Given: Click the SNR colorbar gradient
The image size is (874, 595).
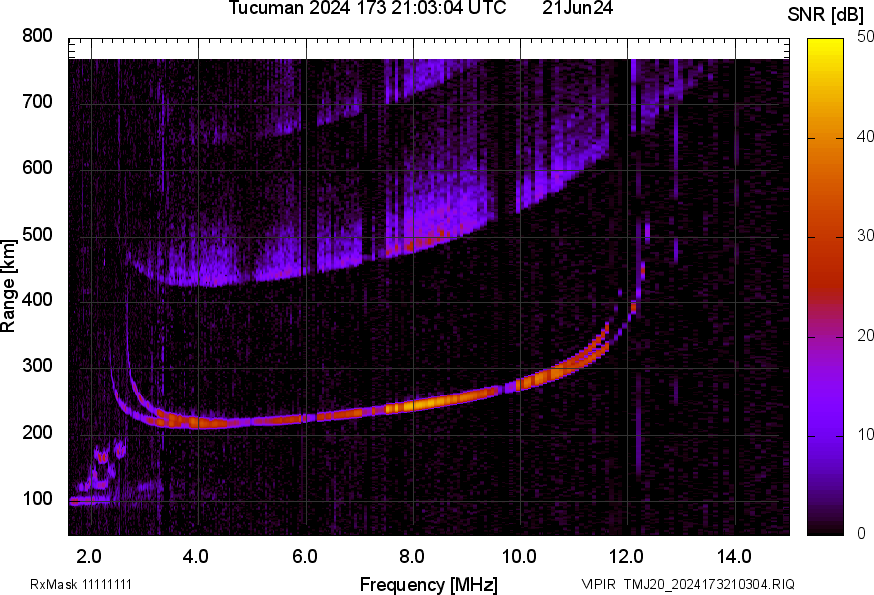Looking at the screenshot, I should click(825, 287).
